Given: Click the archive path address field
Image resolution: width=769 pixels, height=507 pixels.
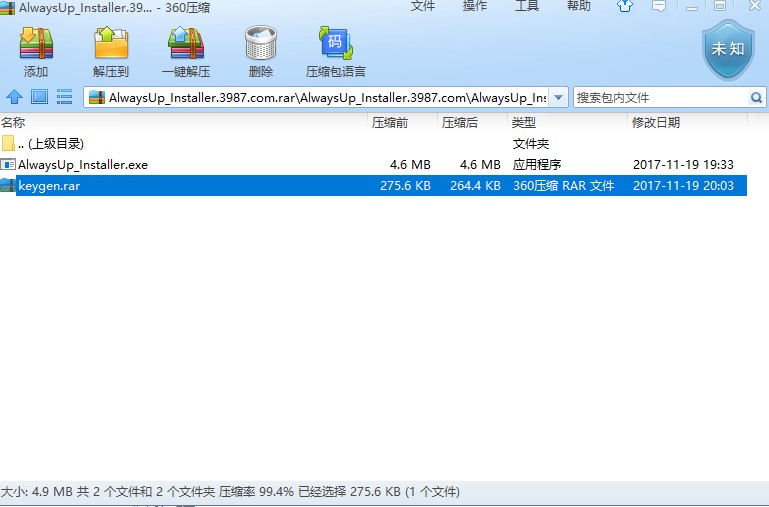Looking at the screenshot, I should pyautogui.click(x=327, y=98).
